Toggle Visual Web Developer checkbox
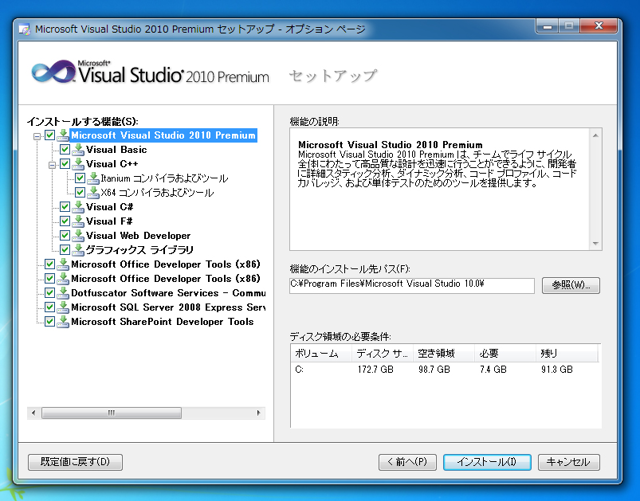Screen dimensions: 640x501 click(65, 235)
